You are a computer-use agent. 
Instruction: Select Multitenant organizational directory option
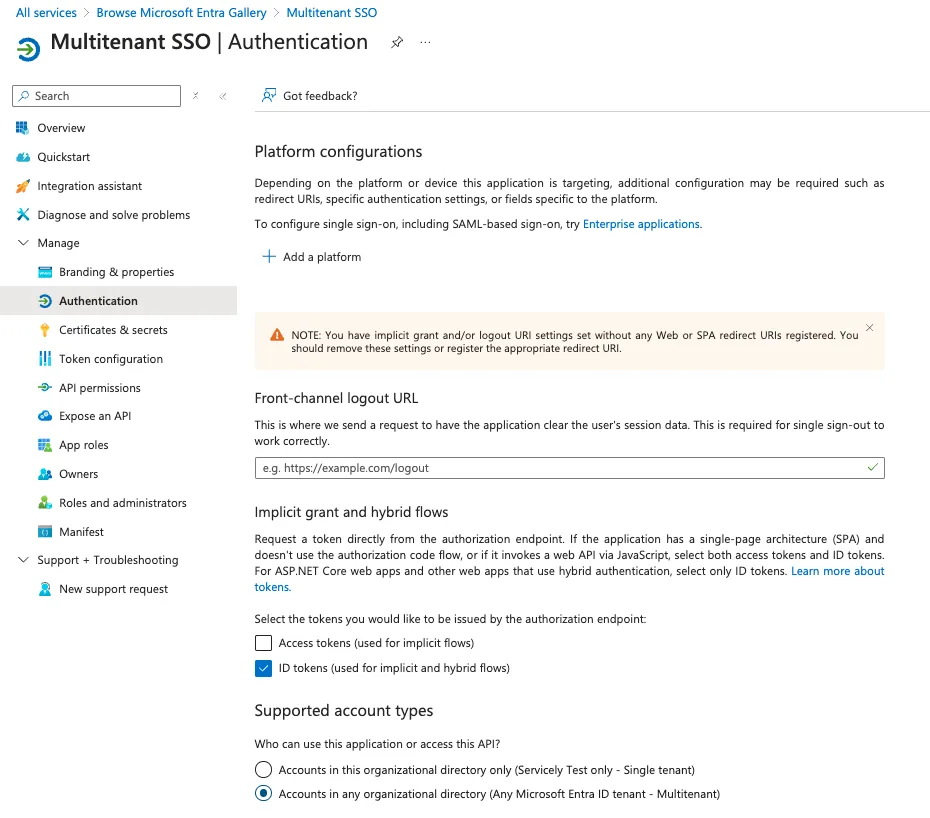[263, 794]
